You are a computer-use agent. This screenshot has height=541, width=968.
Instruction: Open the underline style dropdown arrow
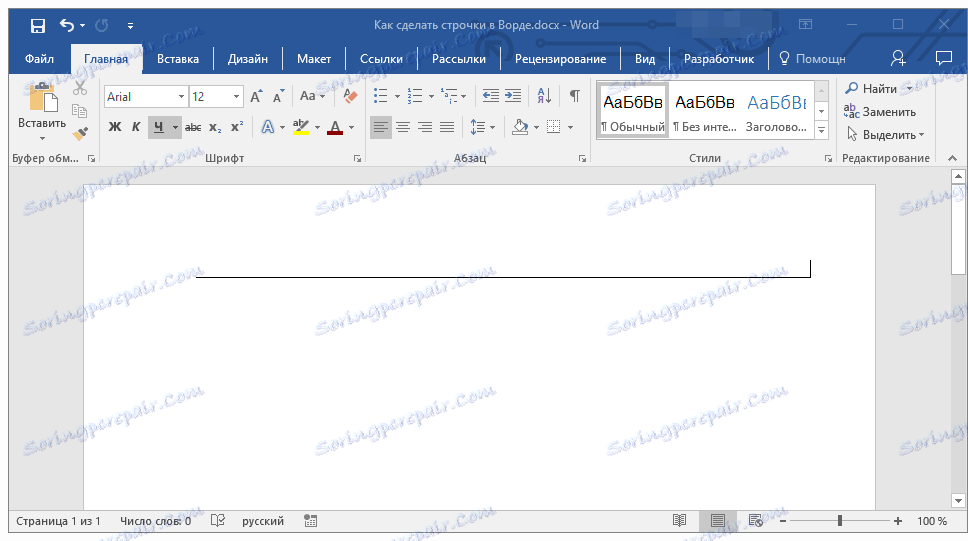pos(175,128)
